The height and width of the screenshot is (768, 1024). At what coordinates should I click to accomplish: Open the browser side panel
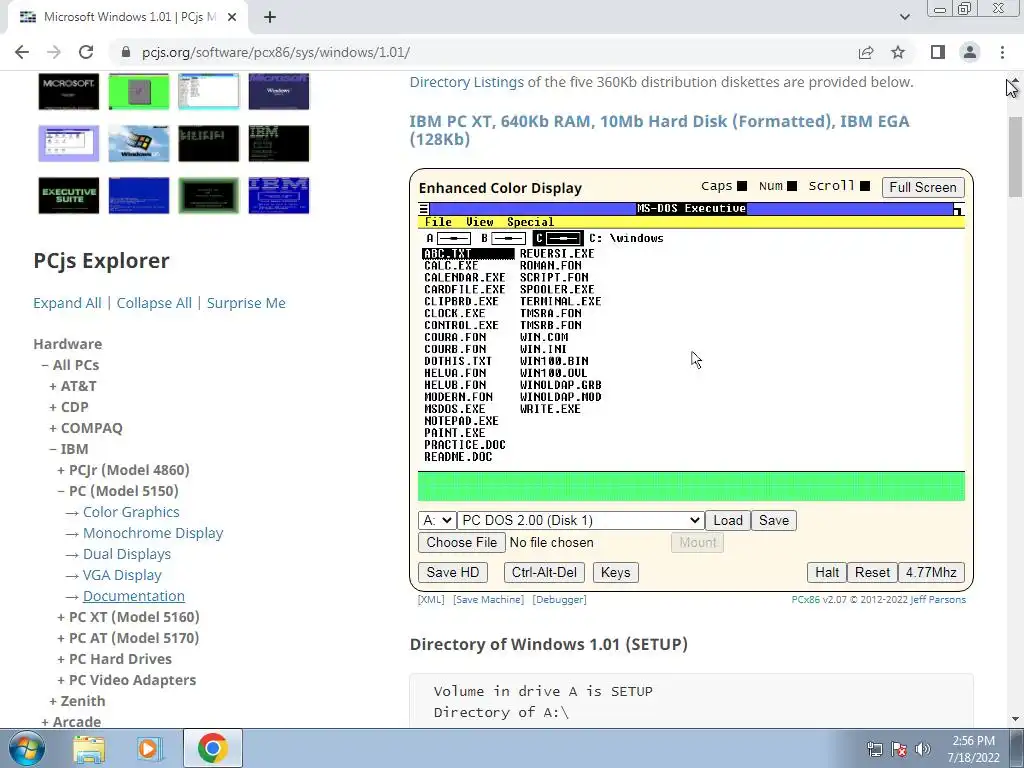938,52
